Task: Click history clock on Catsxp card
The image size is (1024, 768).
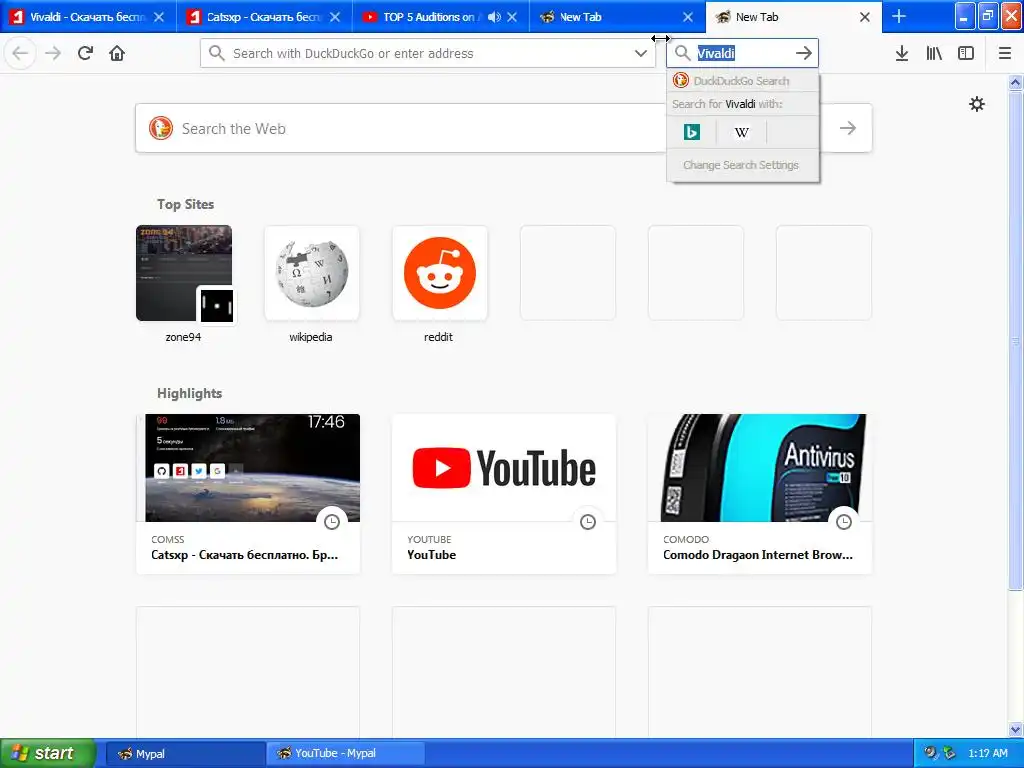Action: pyautogui.click(x=332, y=522)
